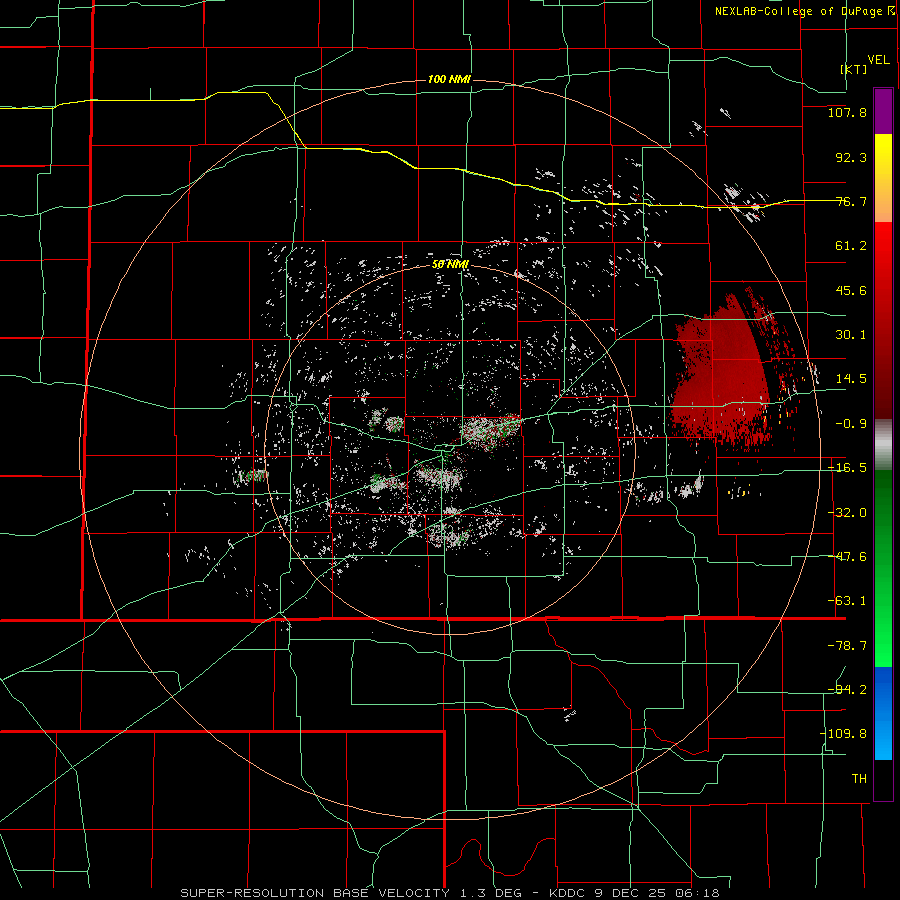Viewport: 900px width, 900px height.
Task: Click the blue segment of the color bar
Action: click(883, 713)
